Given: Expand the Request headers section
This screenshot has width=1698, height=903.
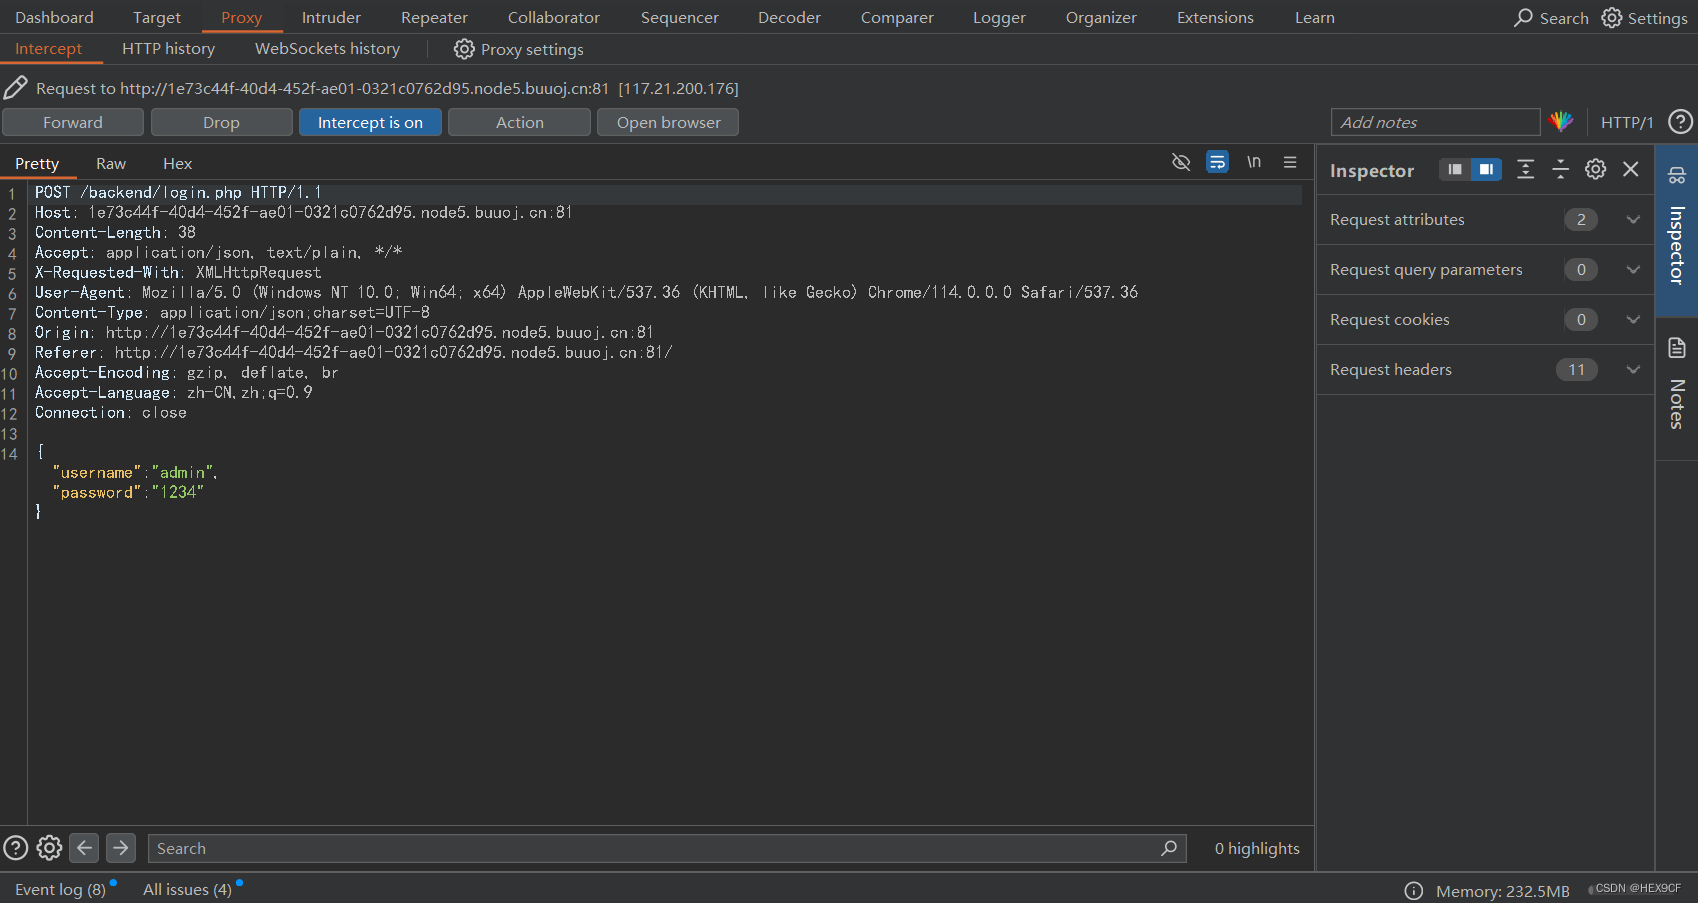Looking at the screenshot, I should [x=1633, y=369].
